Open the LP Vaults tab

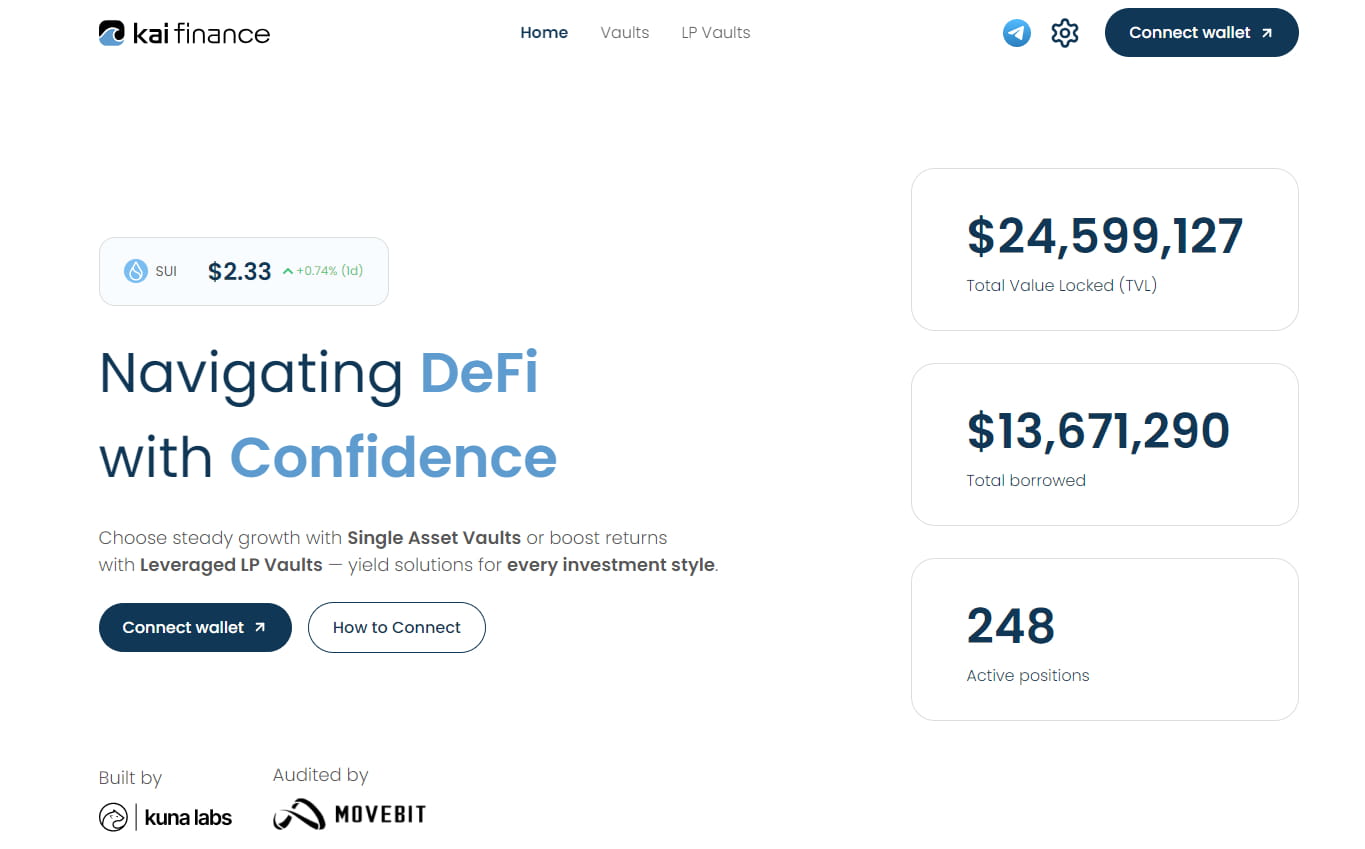pos(716,32)
